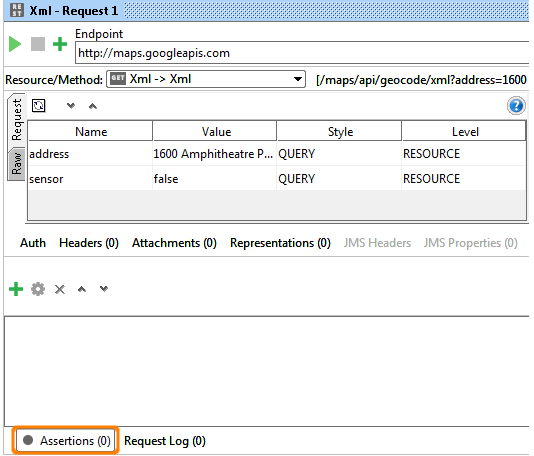Remove assertion with X icon
Screen dimensions: 534x456
point(60,289)
